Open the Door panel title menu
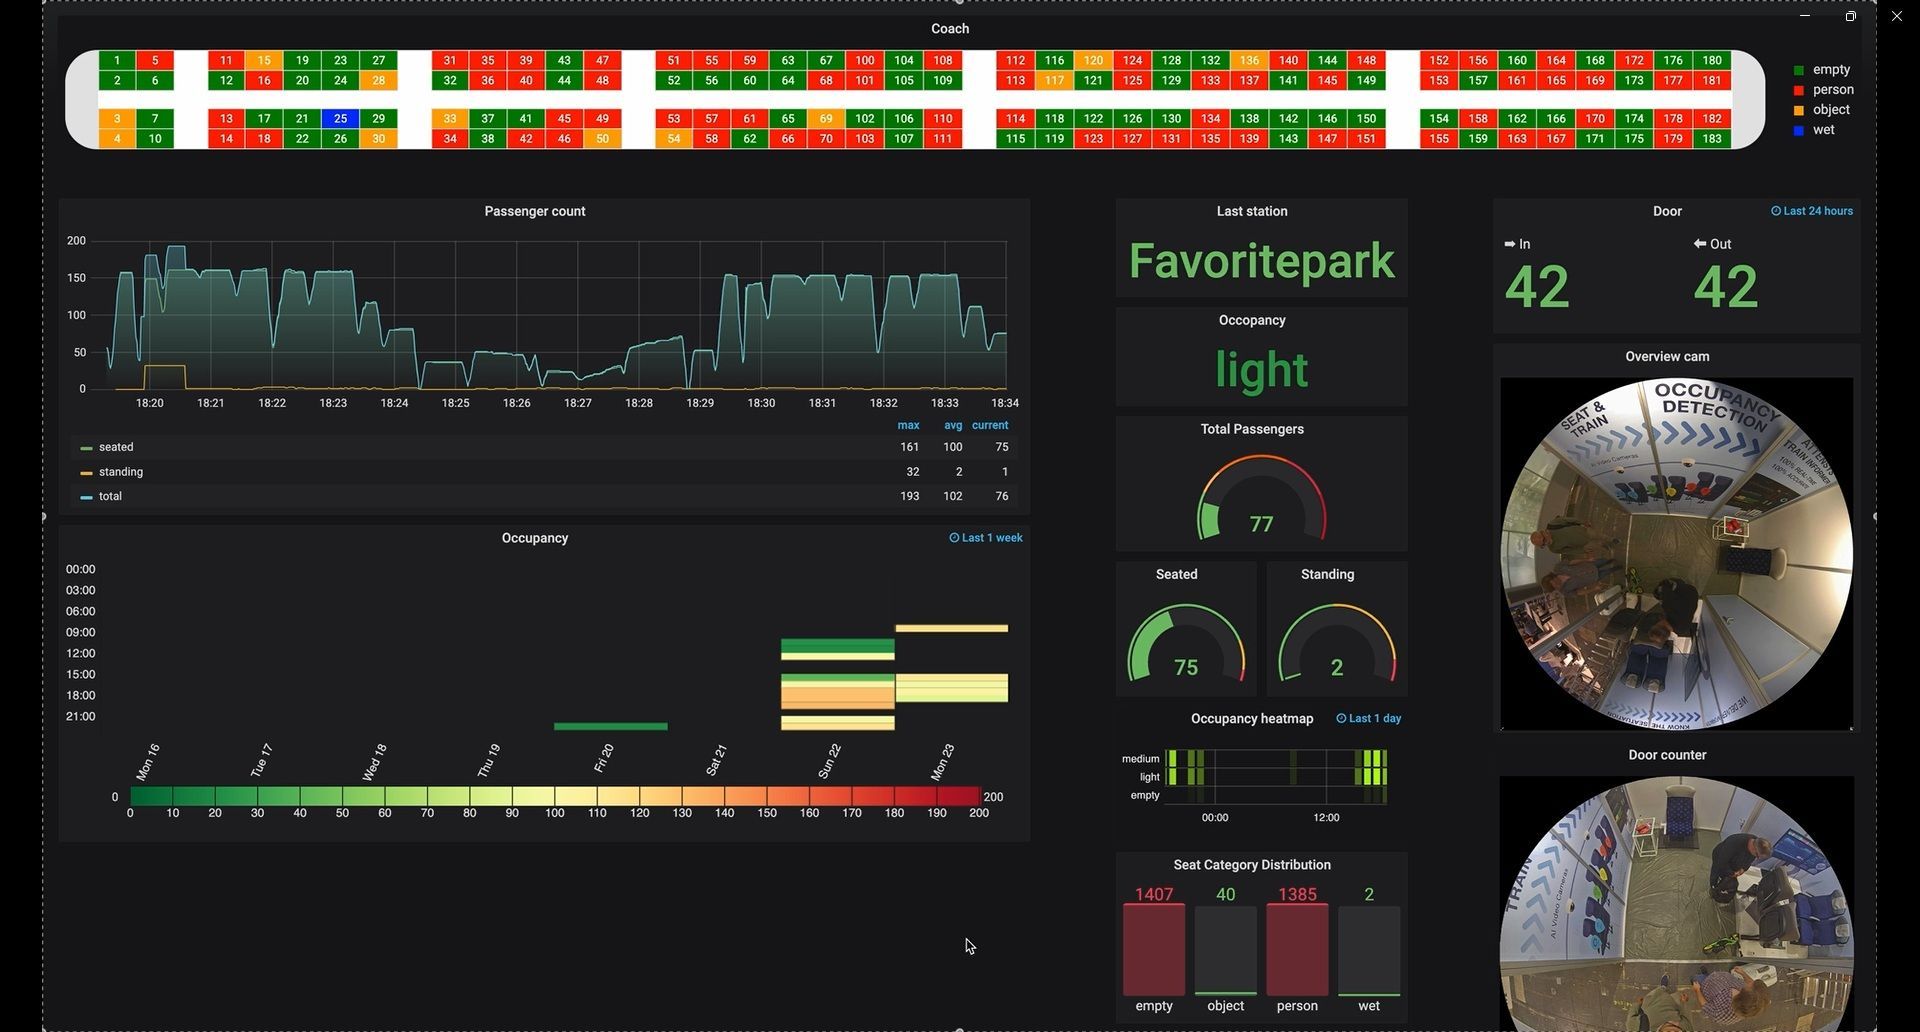 click(1667, 211)
